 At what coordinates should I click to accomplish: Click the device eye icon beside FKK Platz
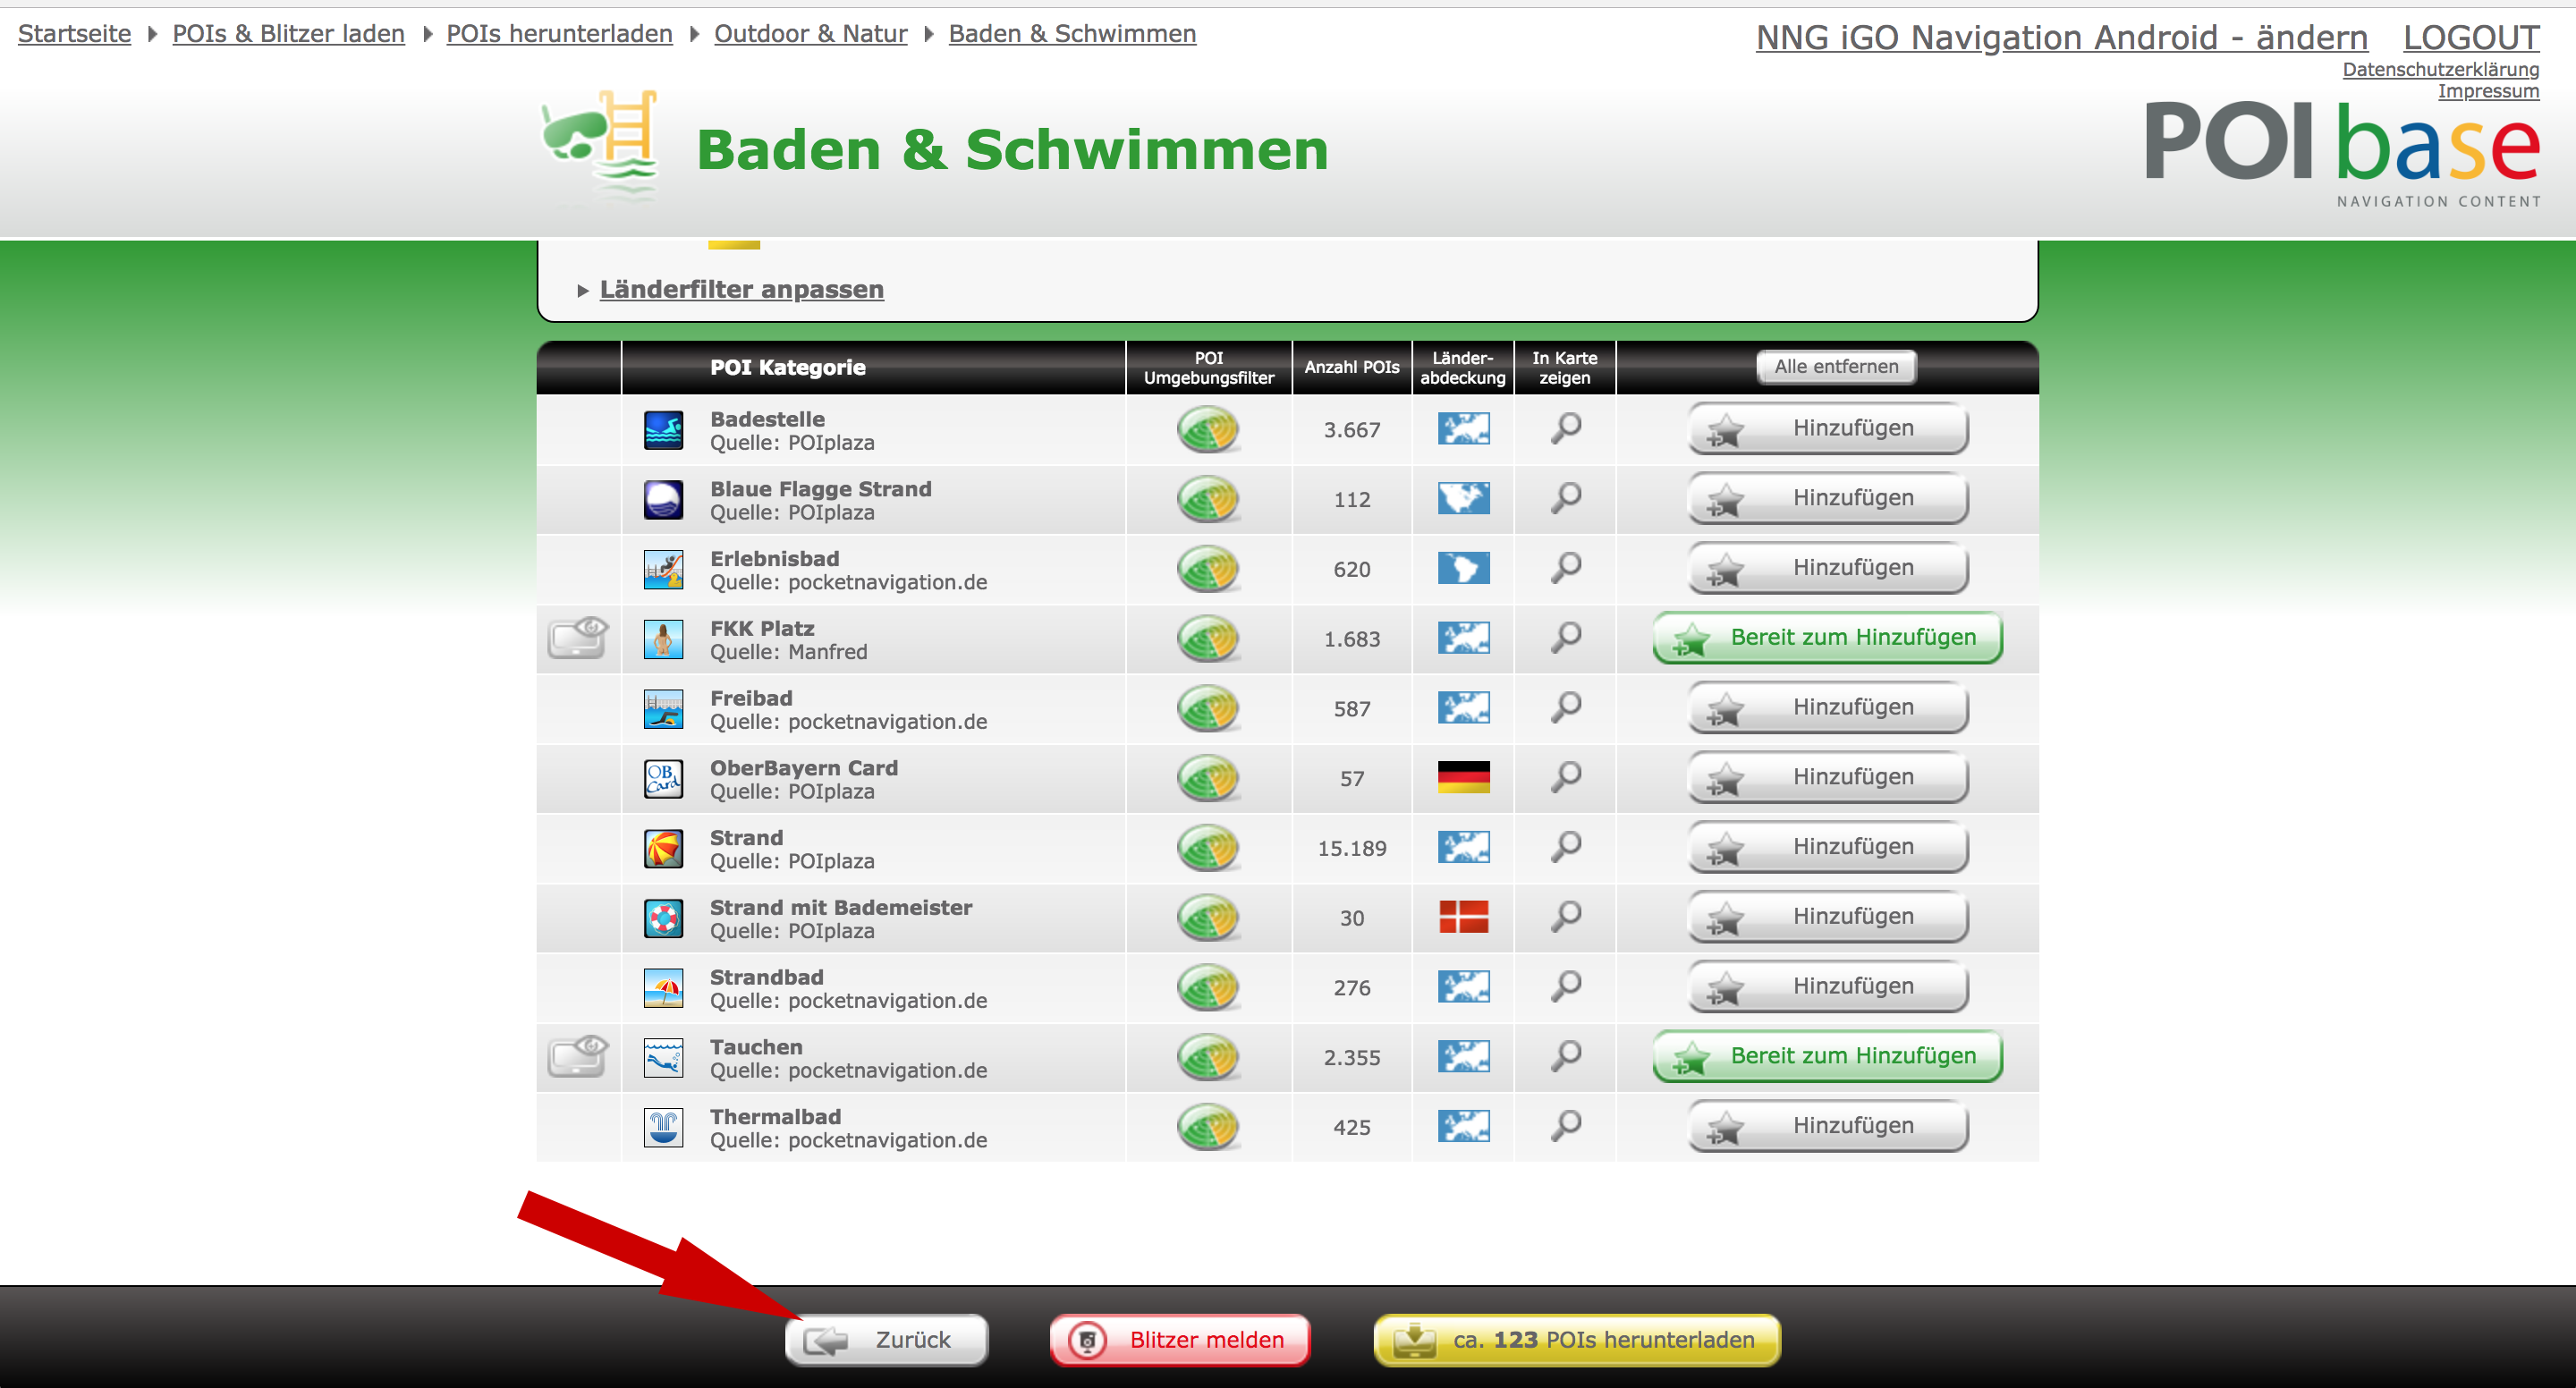click(578, 638)
